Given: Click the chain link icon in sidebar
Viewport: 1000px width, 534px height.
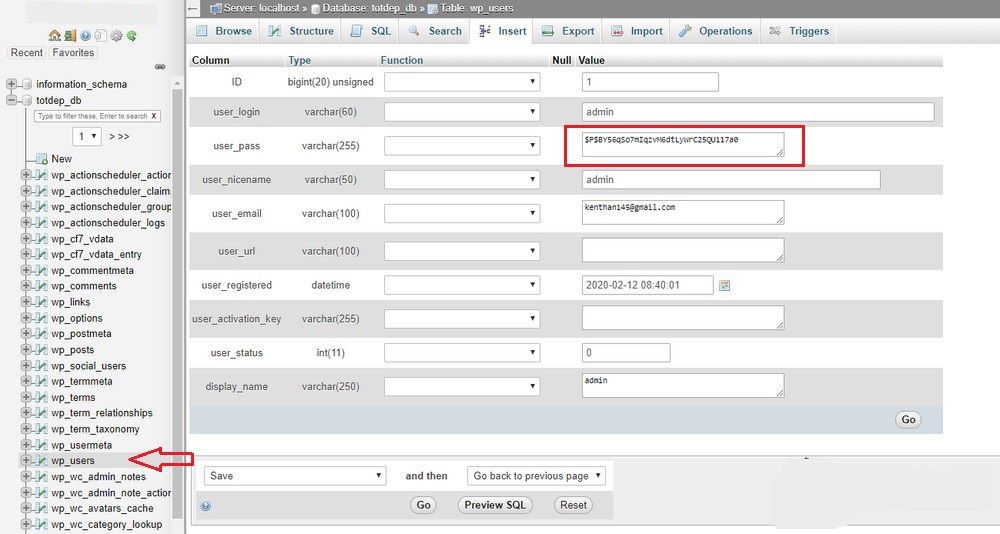Looking at the screenshot, I should (160, 66).
